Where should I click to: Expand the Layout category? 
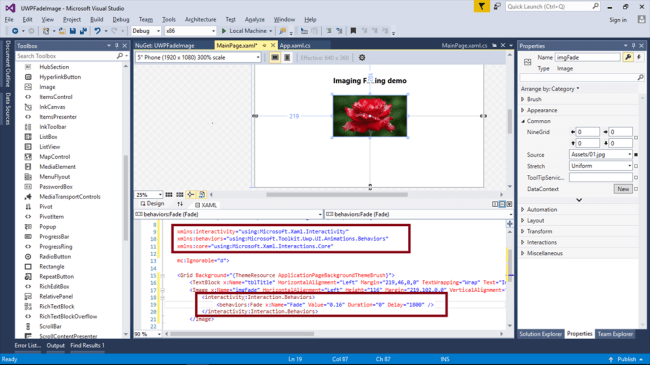[523, 221]
